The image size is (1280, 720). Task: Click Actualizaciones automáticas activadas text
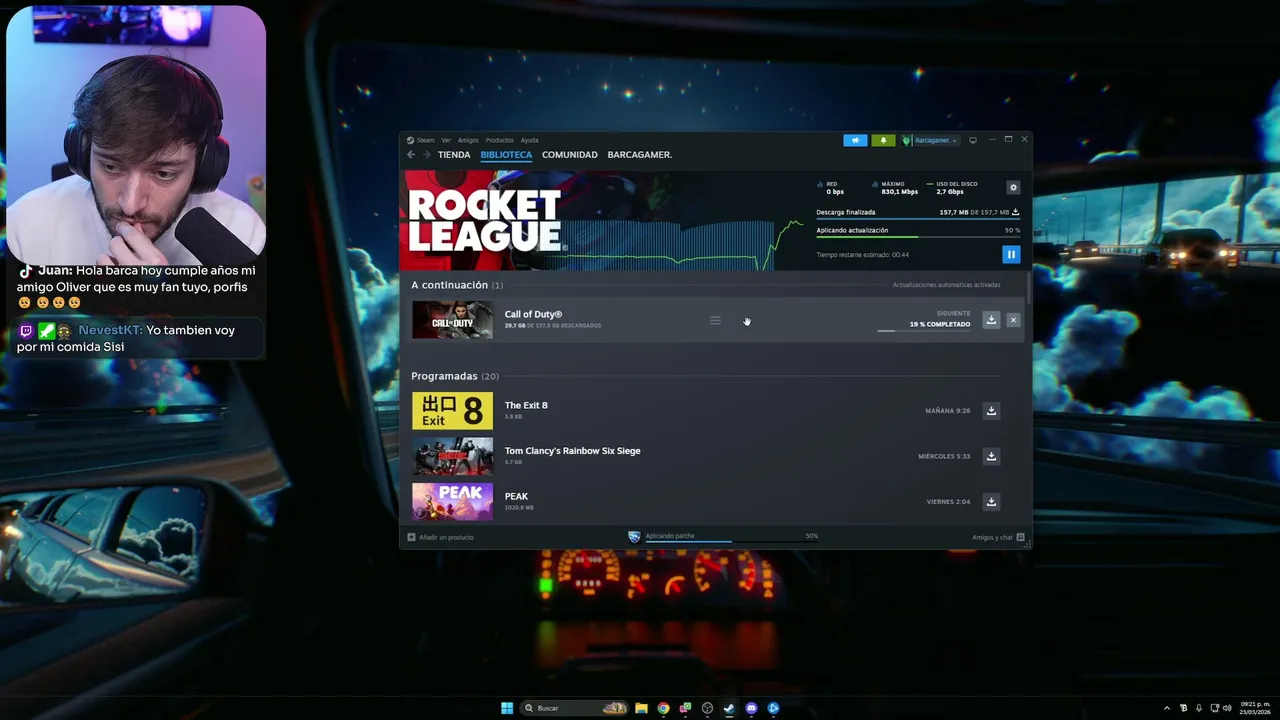coord(946,285)
